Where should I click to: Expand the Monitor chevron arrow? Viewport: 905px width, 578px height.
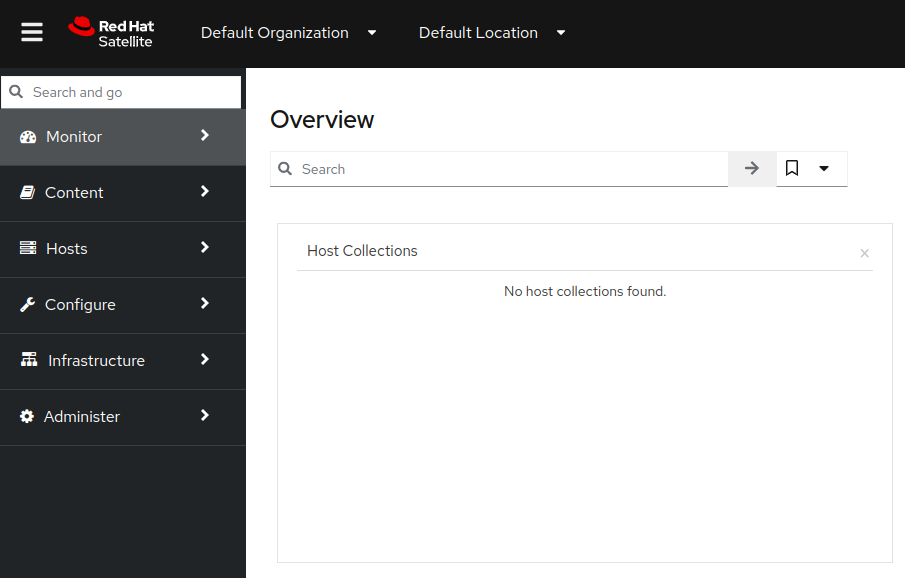[204, 135]
